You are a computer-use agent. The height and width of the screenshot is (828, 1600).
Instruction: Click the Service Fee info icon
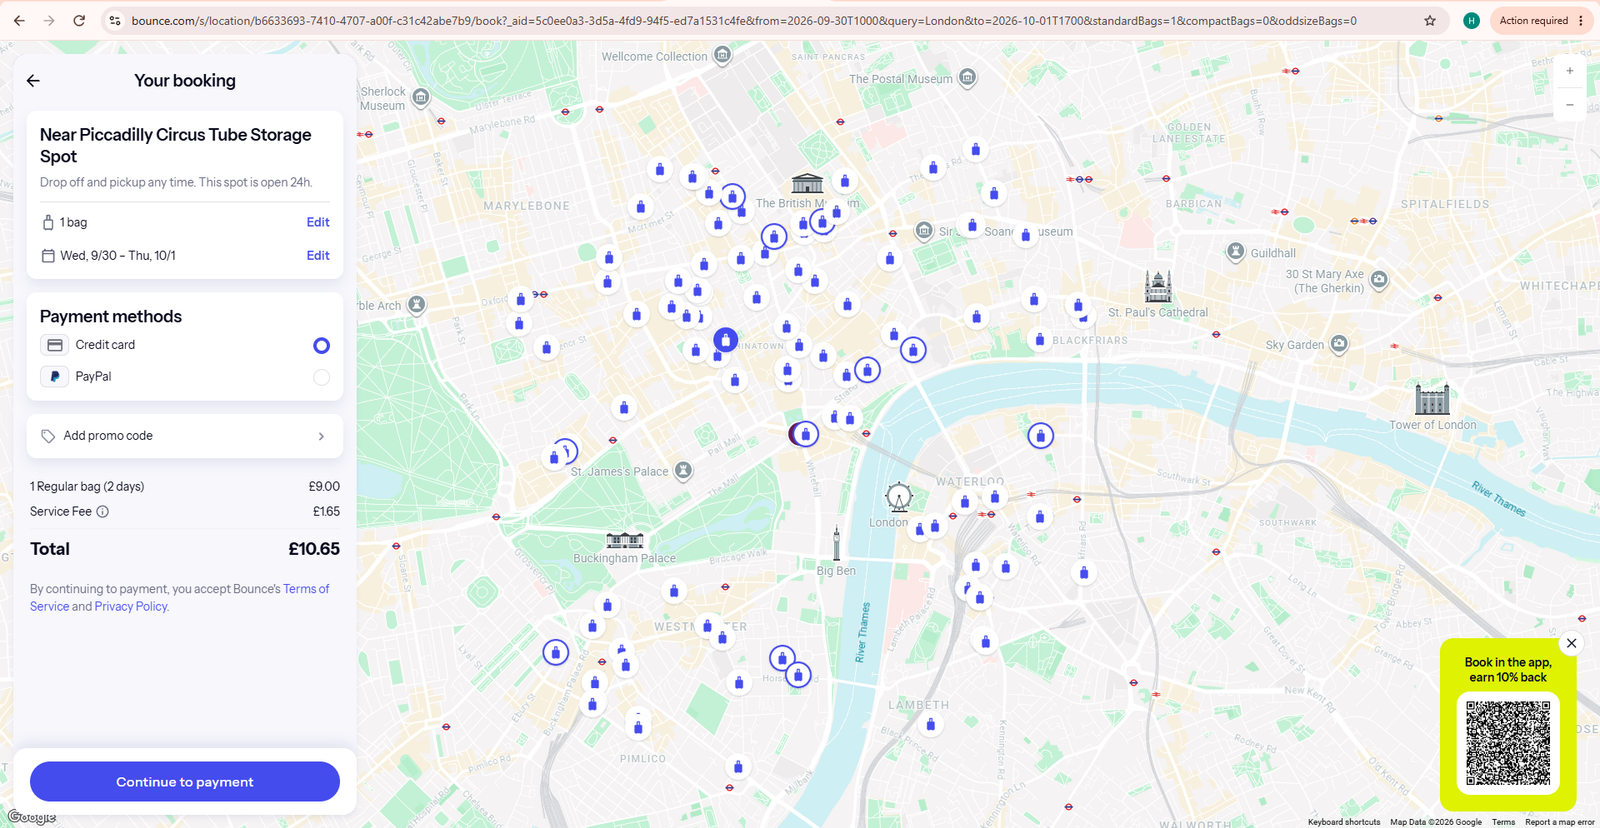pos(102,512)
